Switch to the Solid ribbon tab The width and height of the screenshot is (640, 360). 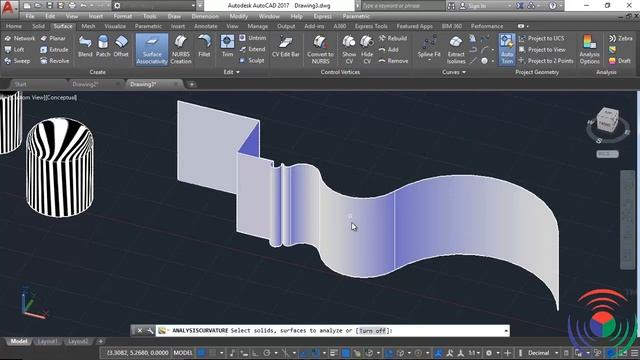click(38, 26)
